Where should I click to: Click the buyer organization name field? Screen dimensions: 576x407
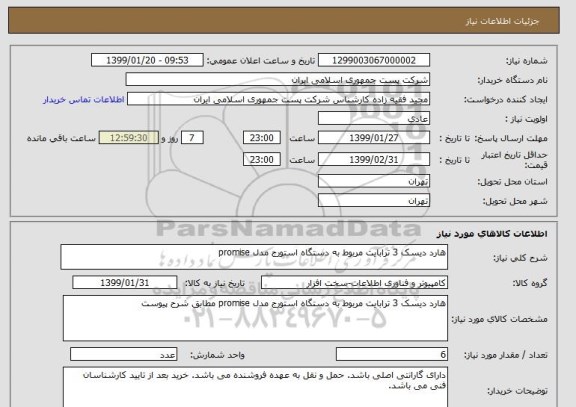pos(278,80)
